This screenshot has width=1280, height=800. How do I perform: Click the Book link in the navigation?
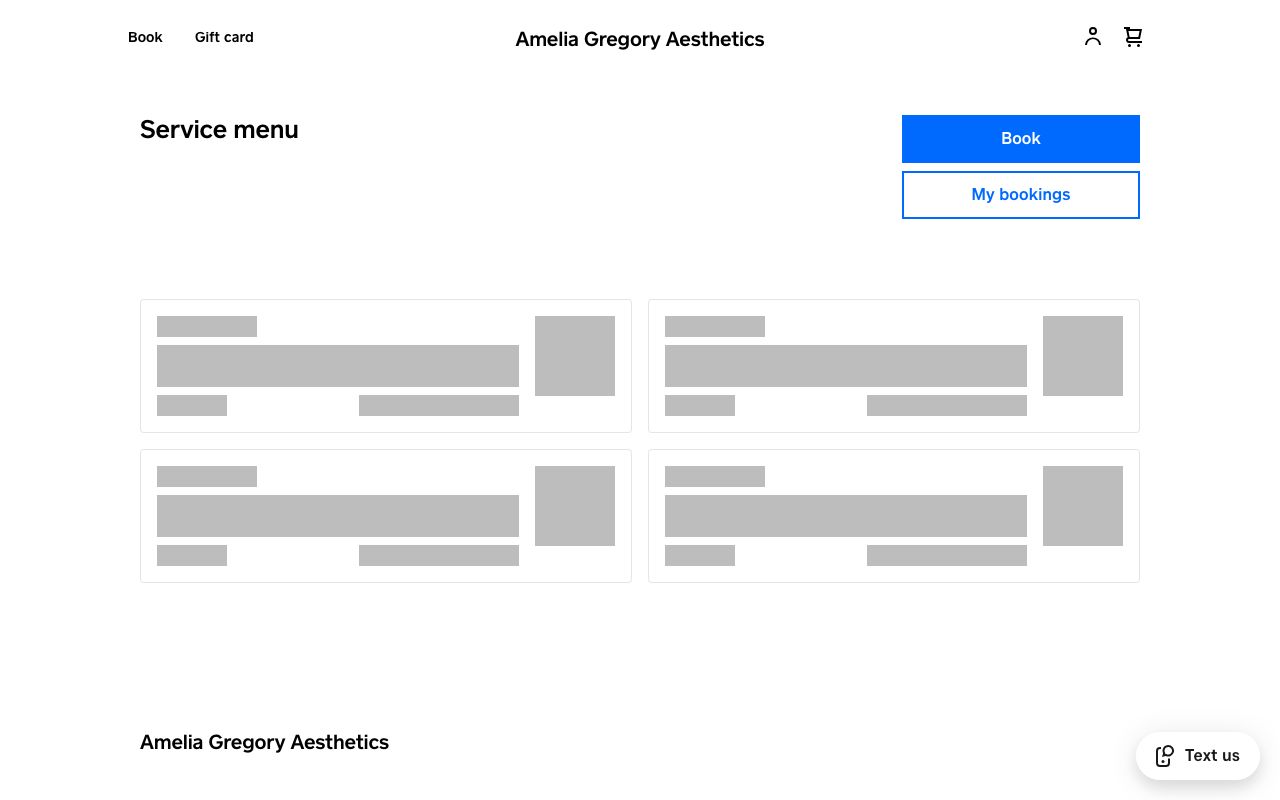click(x=145, y=37)
